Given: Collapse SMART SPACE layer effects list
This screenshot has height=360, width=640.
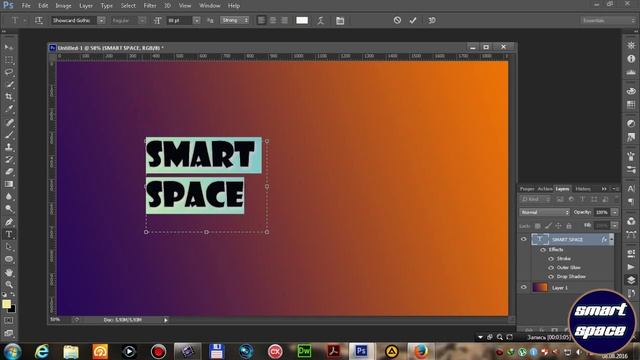Looking at the screenshot, I should [x=611, y=240].
